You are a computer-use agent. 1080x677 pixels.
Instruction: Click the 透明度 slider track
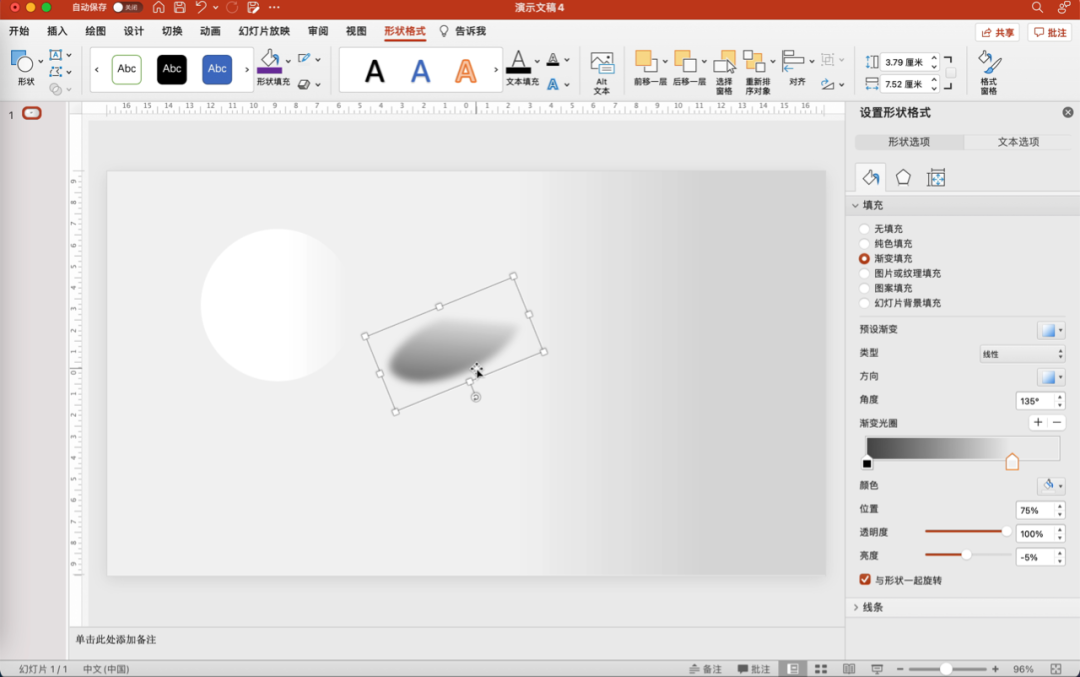(968, 532)
